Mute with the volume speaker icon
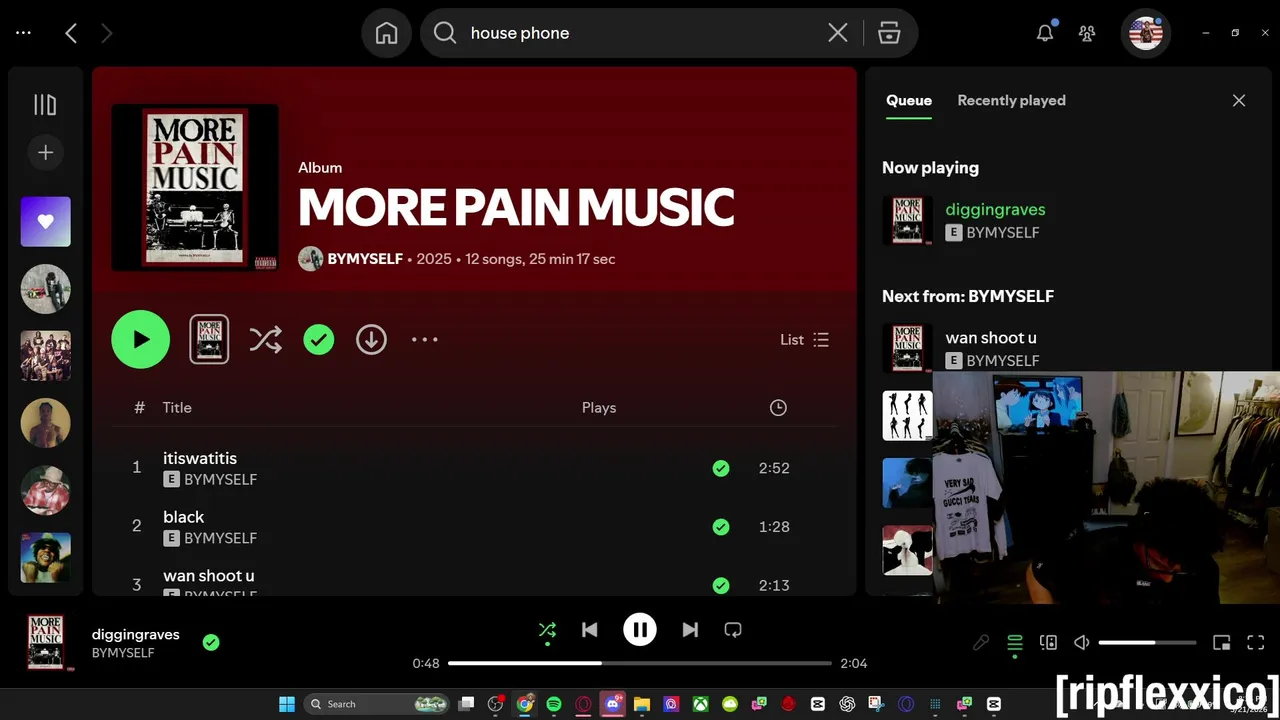 tap(1081, 643)
